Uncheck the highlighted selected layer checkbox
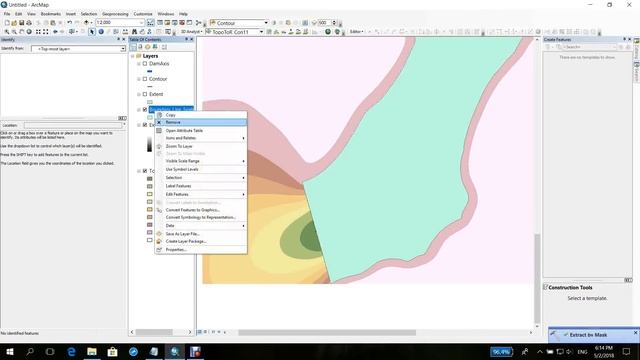The height and width of the screenshot is (360, 640). (x=145, y=109)
